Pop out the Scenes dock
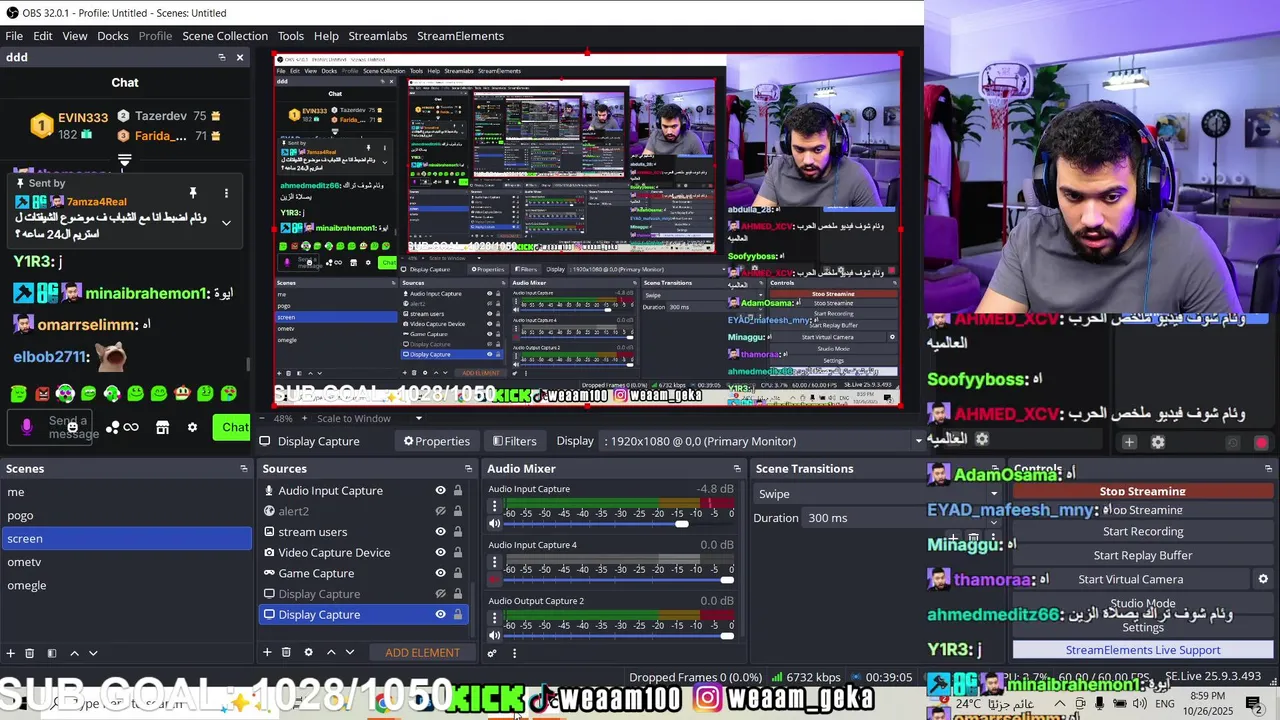The image size is (1280, 720). (x=243, y=468)
